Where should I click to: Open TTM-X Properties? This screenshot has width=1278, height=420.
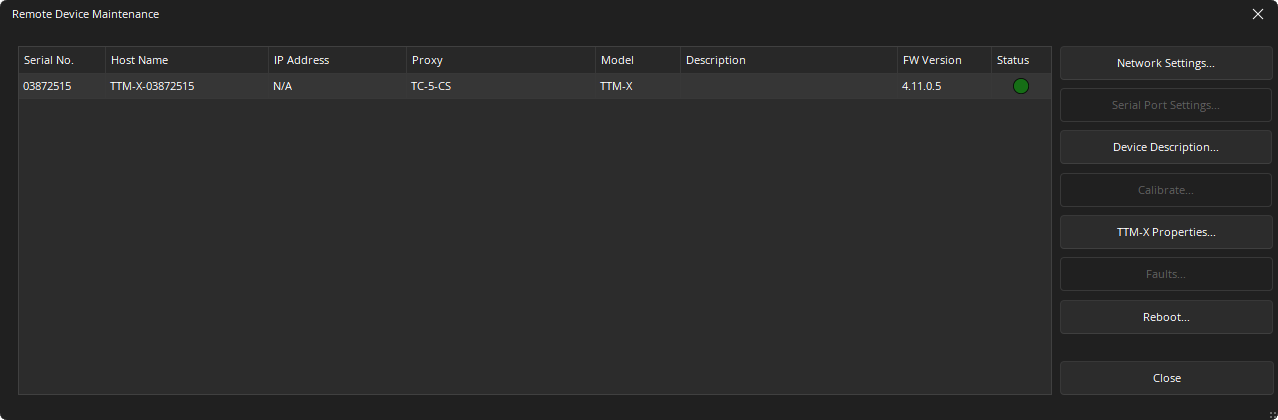point(1165,232)
